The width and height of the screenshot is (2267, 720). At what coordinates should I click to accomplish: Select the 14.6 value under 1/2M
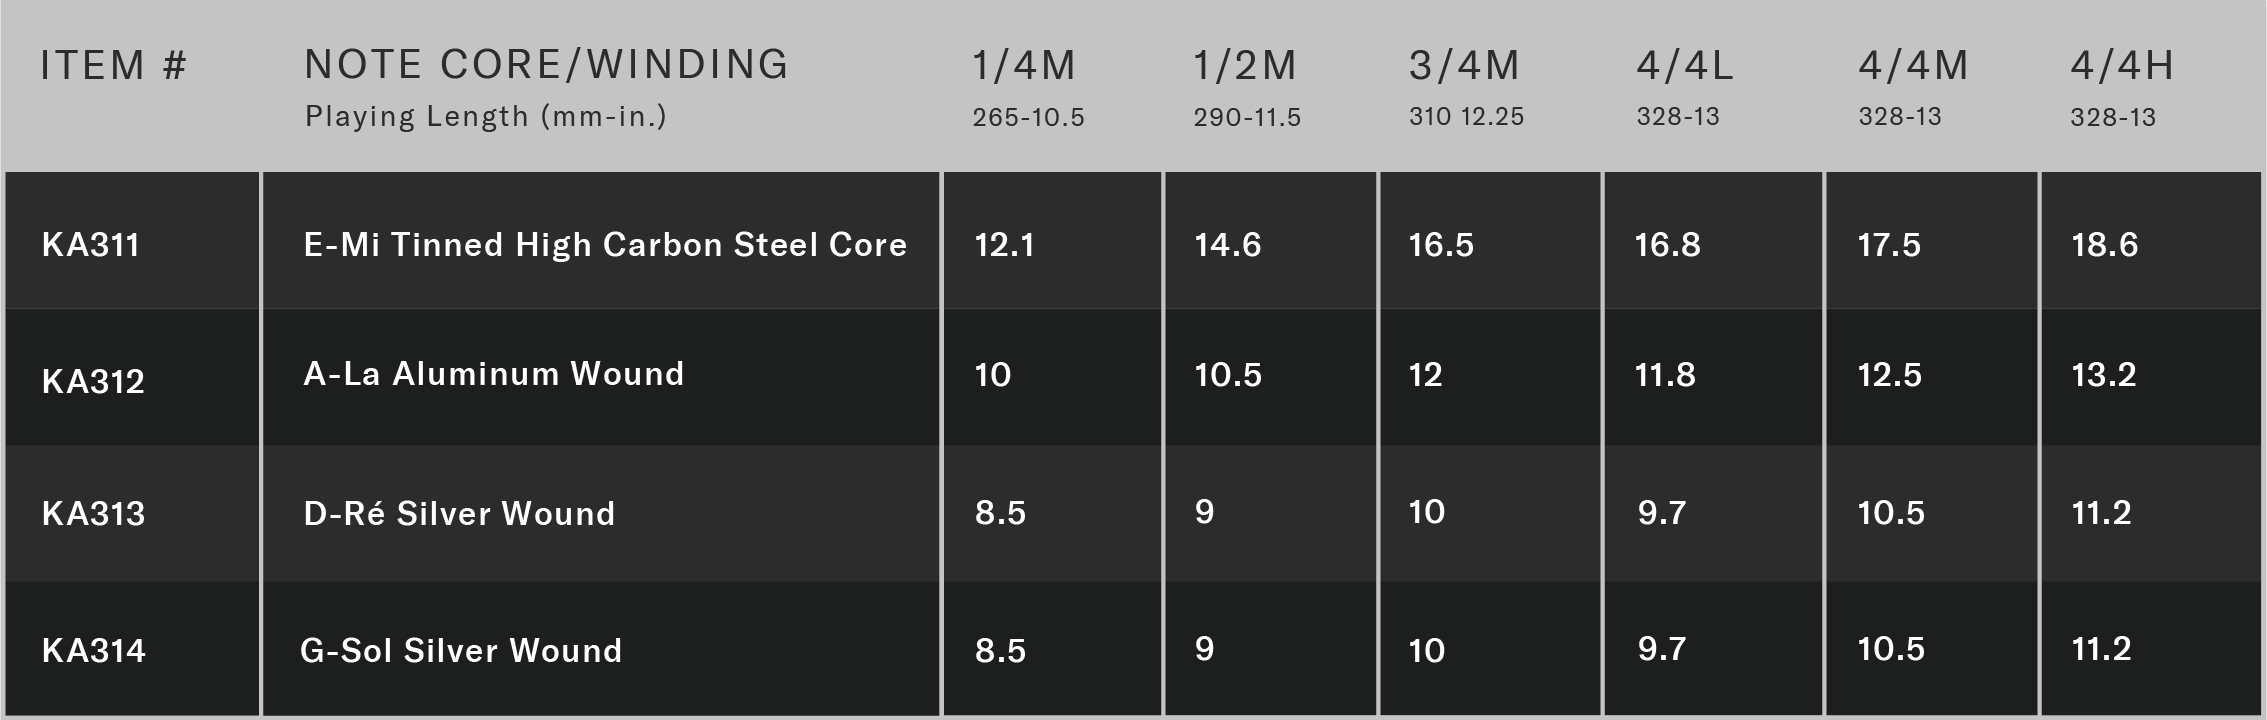click(1228, 245)
